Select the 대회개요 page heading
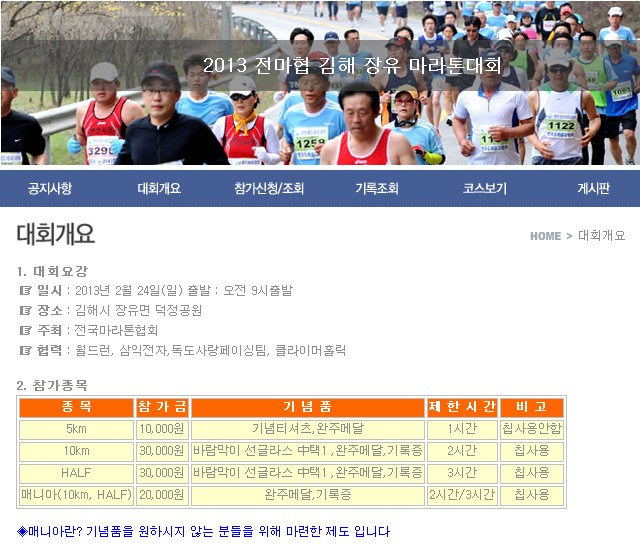This screenshot has width=640, height=550. 56,234
